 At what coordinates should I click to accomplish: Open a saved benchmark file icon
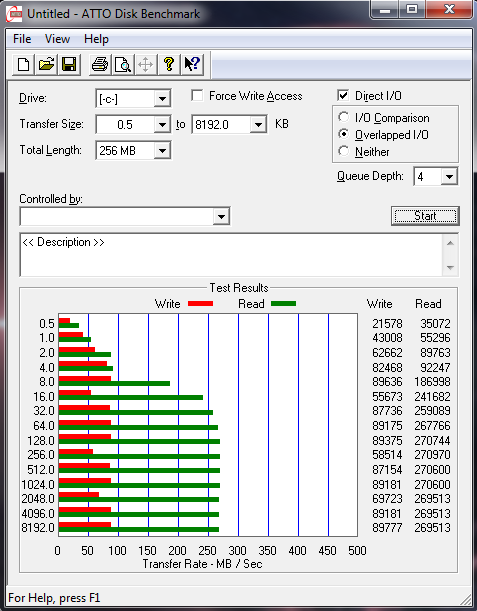[x=46, y=64]
